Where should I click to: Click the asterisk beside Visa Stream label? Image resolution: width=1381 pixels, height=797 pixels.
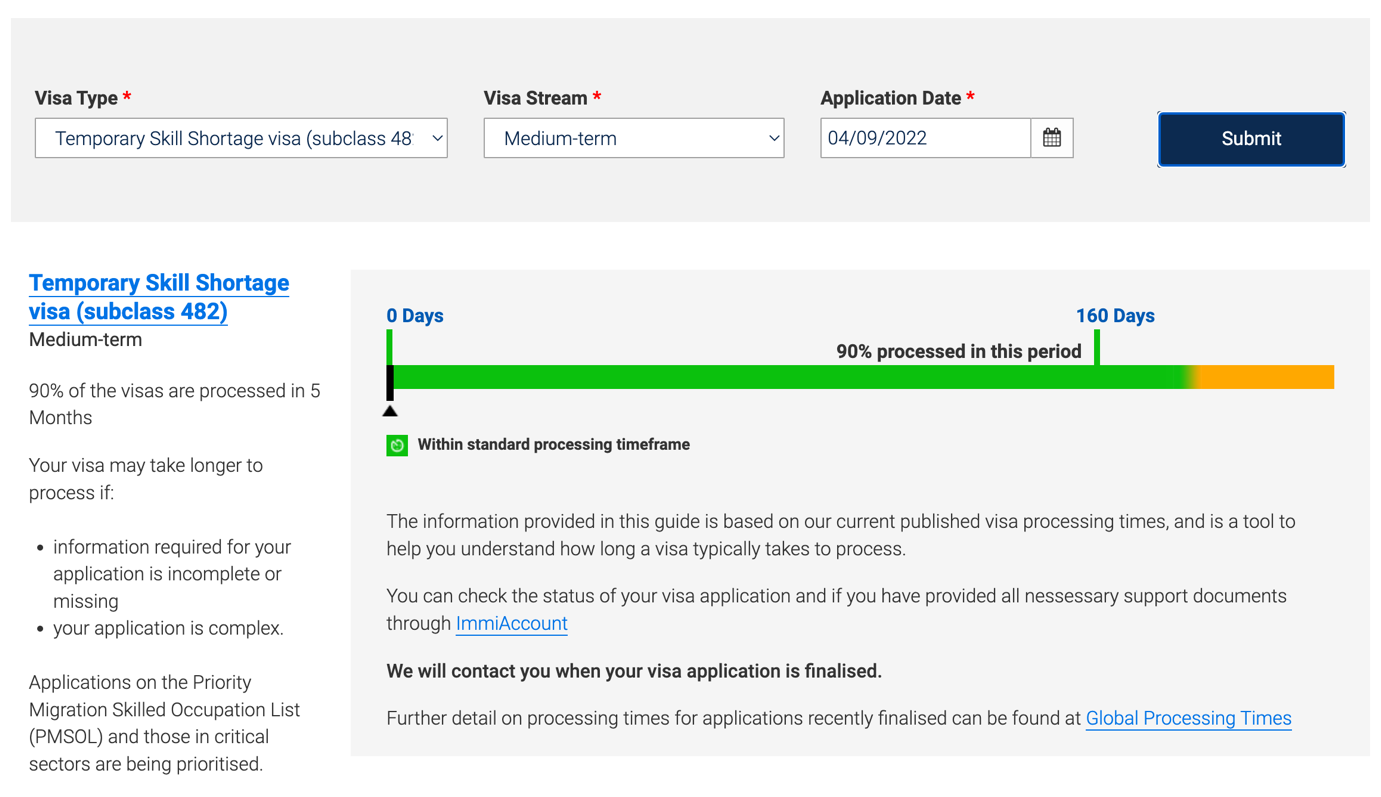(x=596, y=96)
